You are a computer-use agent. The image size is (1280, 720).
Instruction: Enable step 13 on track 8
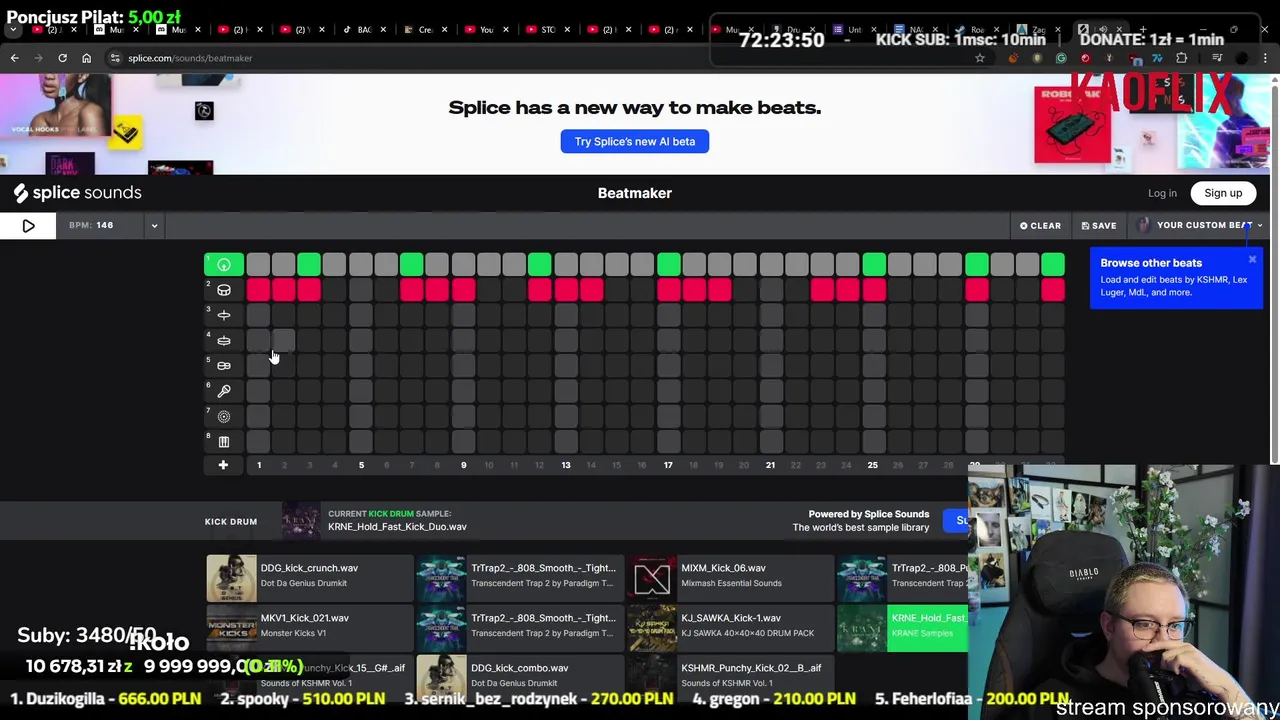tap(566, 442)
